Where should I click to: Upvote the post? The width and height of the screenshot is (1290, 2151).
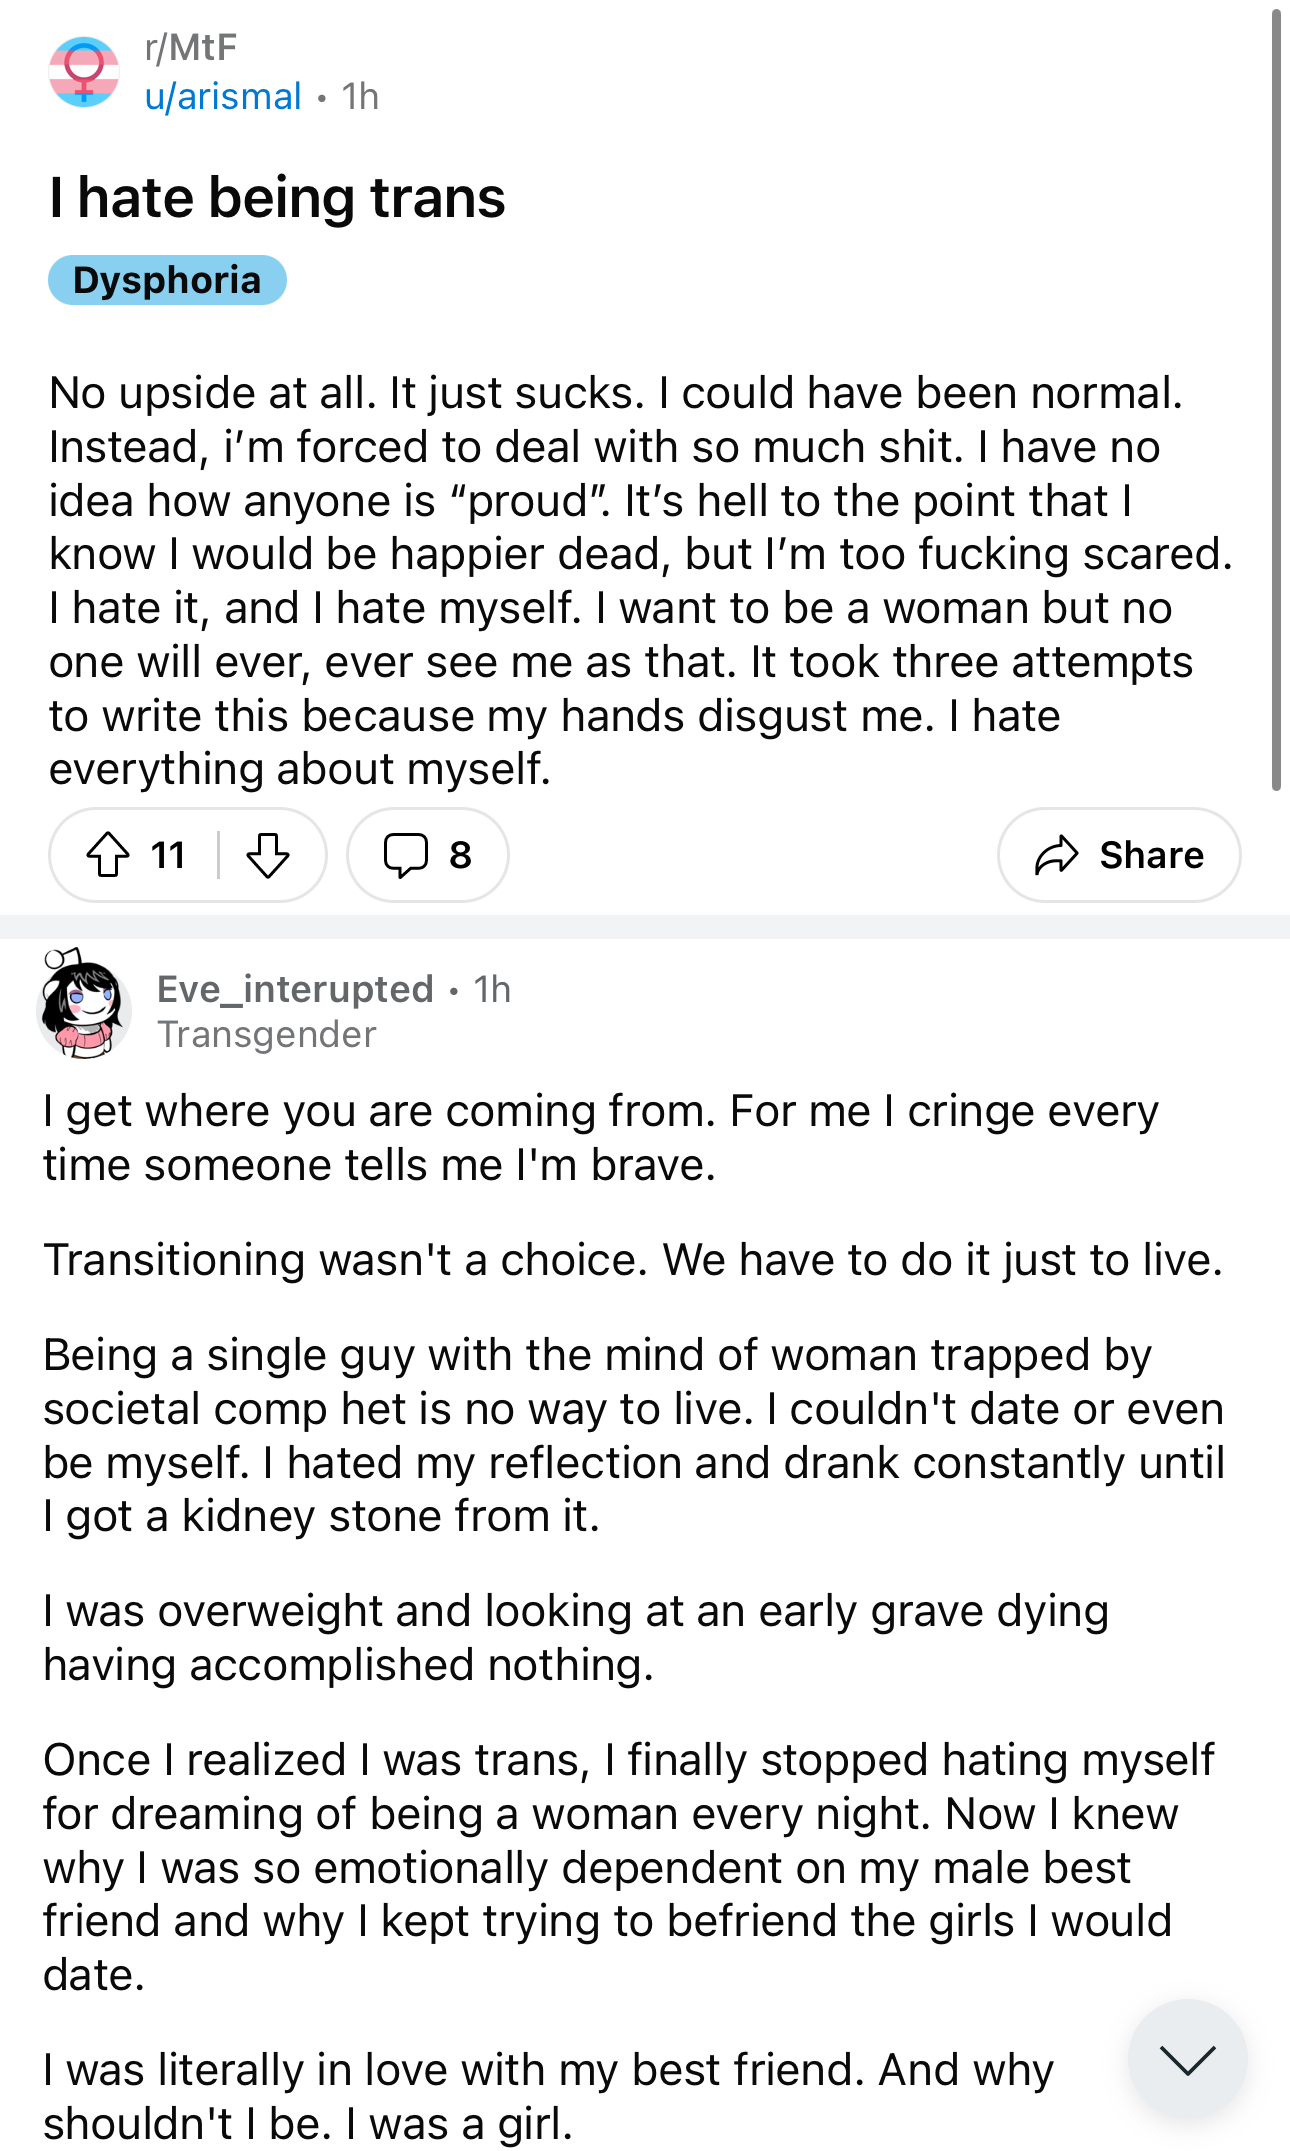point(108,855)
